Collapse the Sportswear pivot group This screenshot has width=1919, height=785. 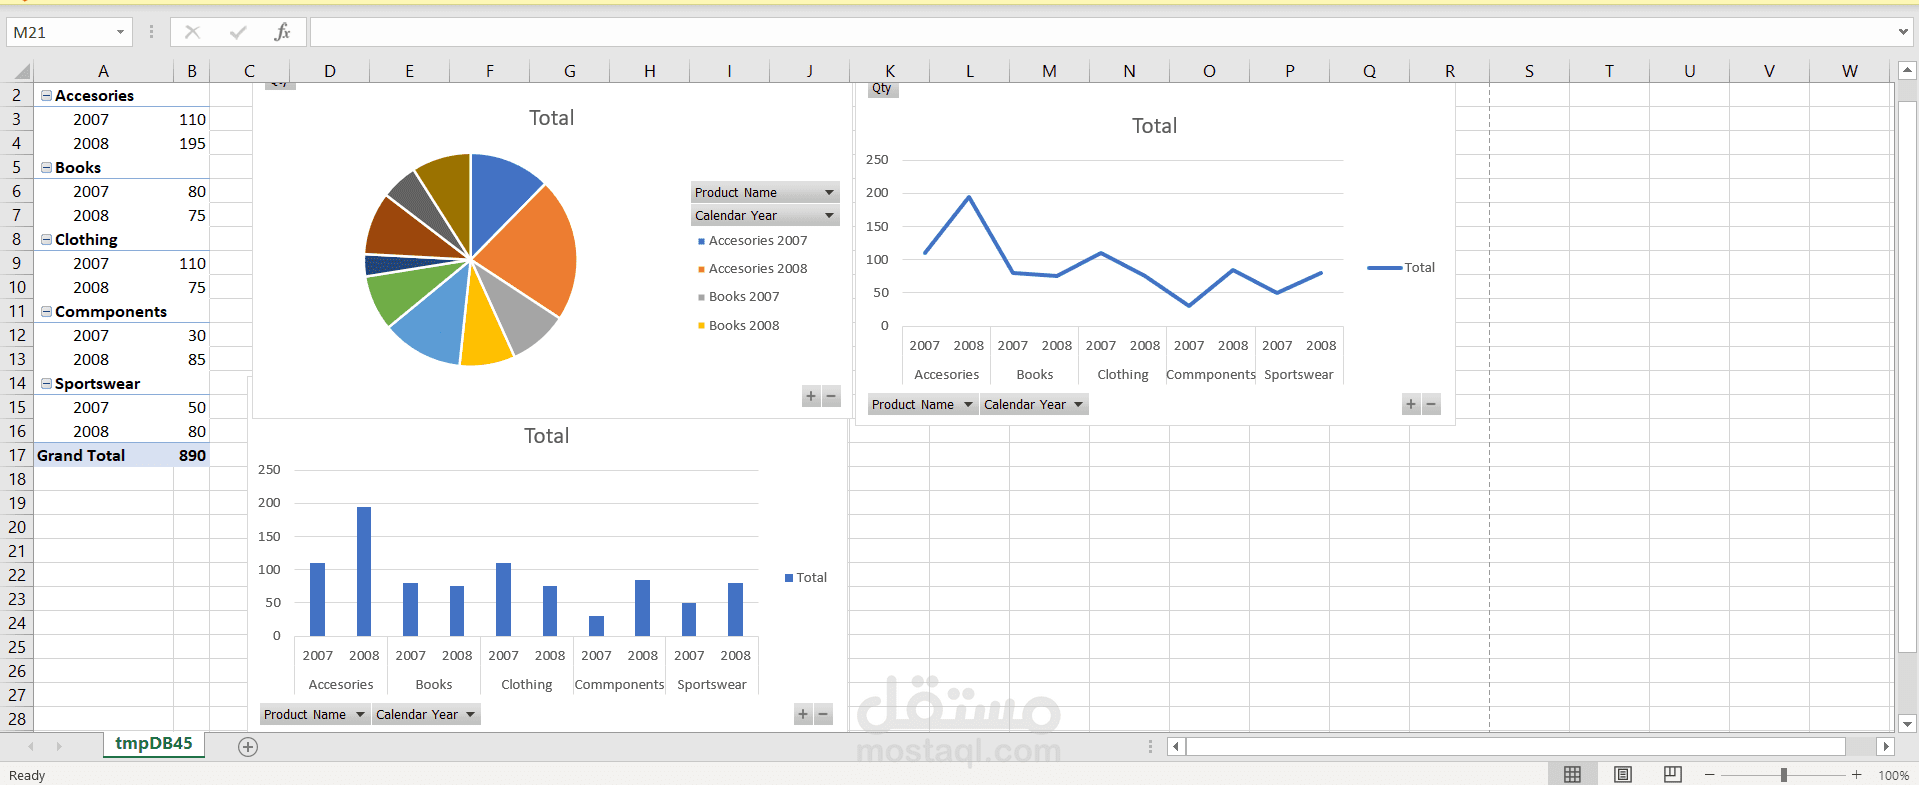click(x=46, y=383)
